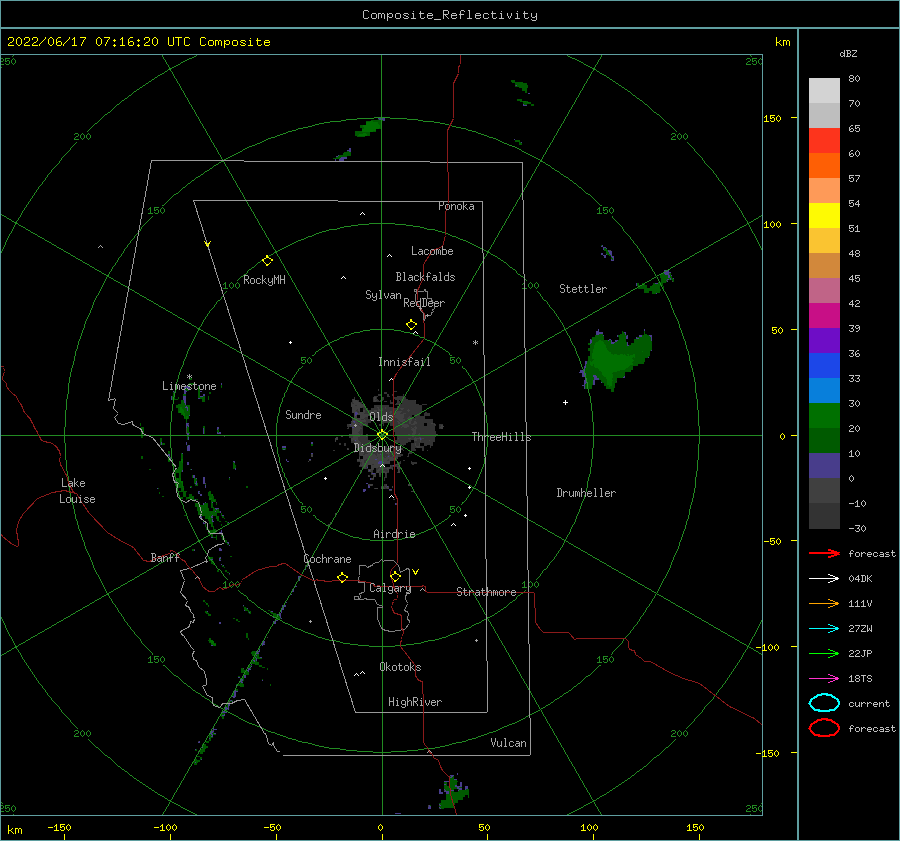Click the Blackfalds town label
900x841 pixels.
pyautogui.click(x=425, y=277)
